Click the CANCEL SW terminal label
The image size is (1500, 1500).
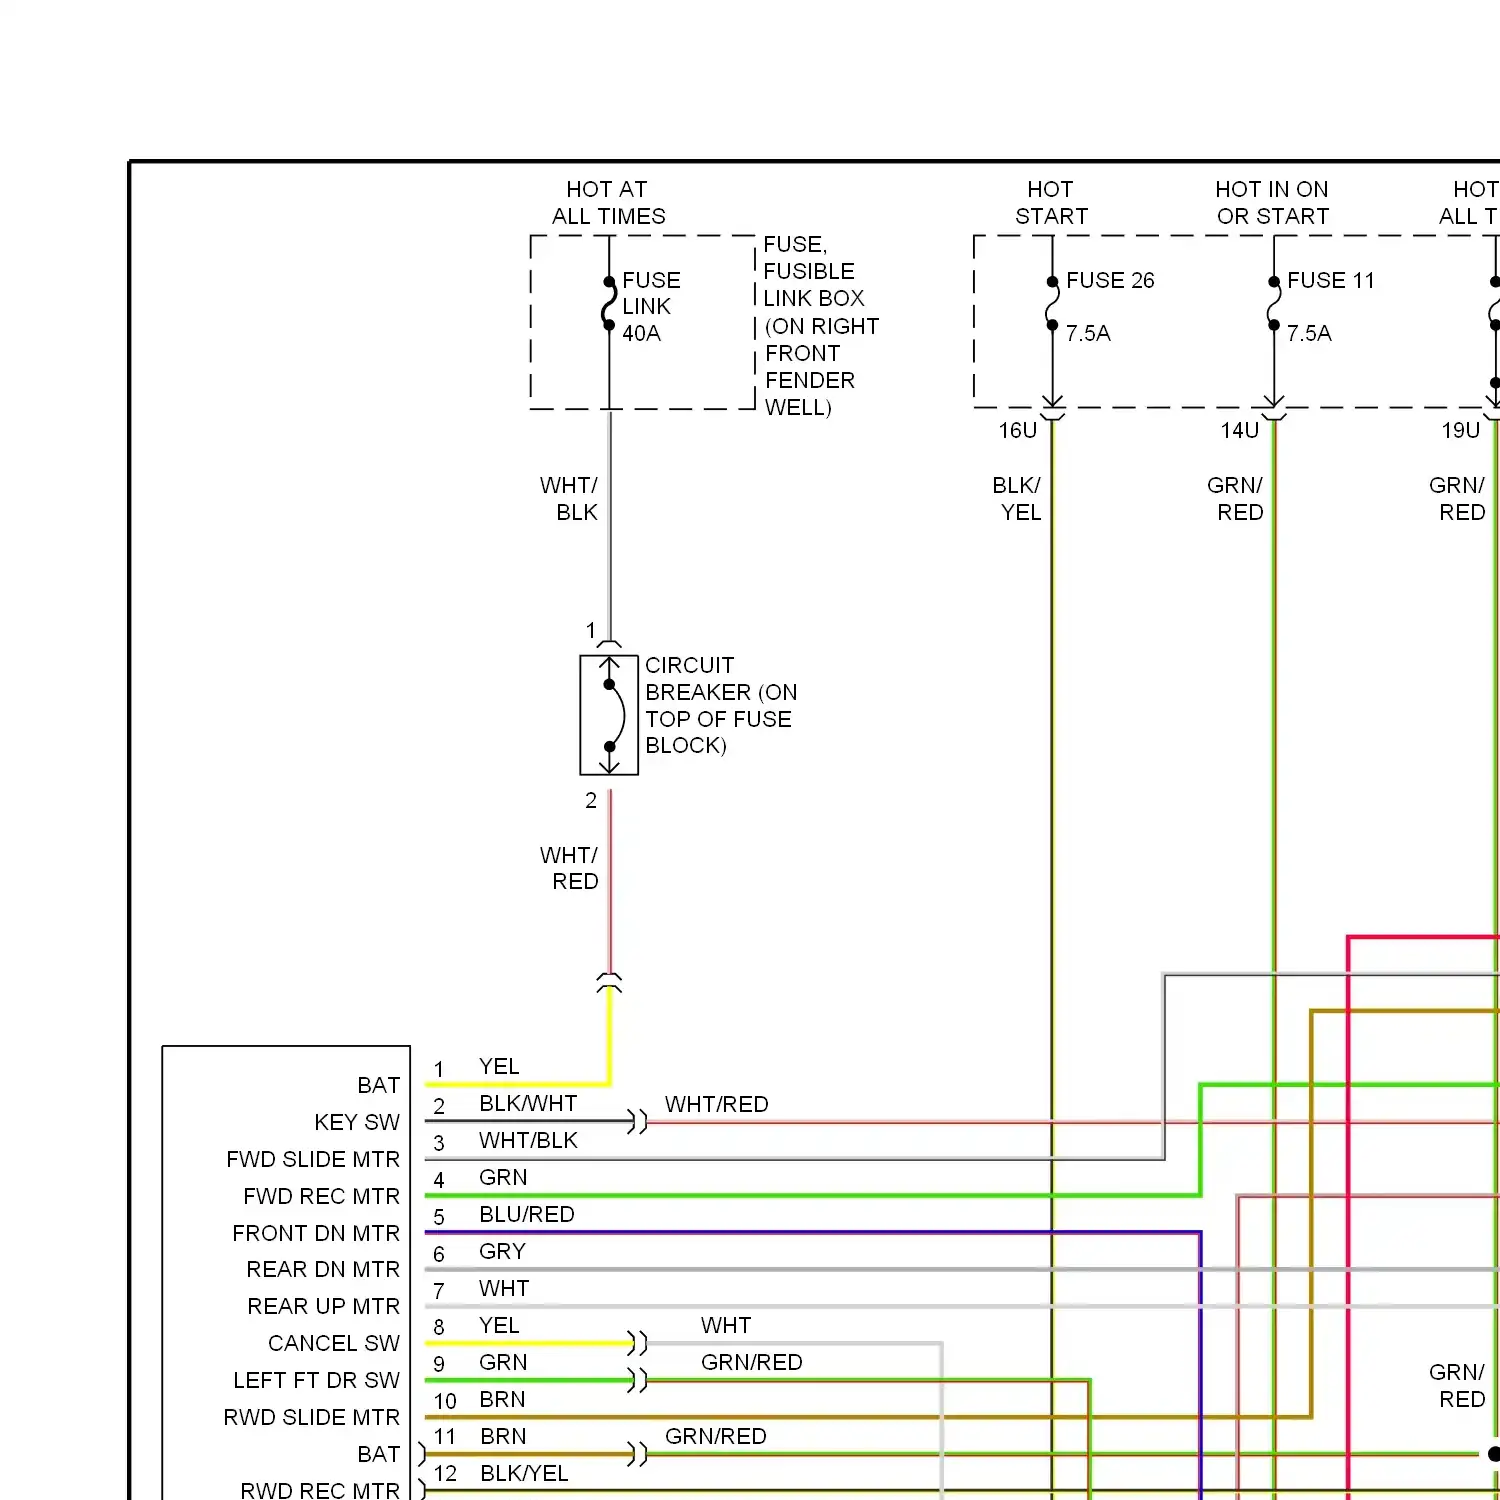click(334, 1344)
